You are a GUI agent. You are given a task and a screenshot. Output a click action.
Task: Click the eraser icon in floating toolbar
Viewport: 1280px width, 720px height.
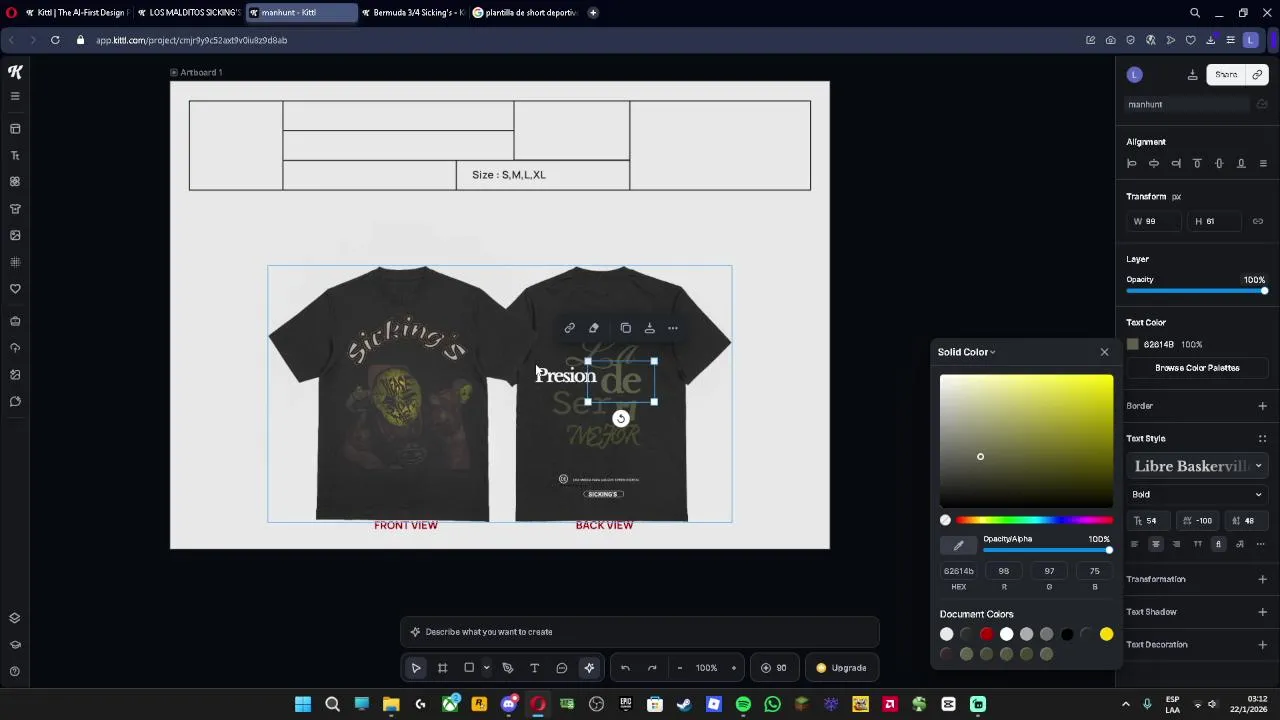pos(594,328)
